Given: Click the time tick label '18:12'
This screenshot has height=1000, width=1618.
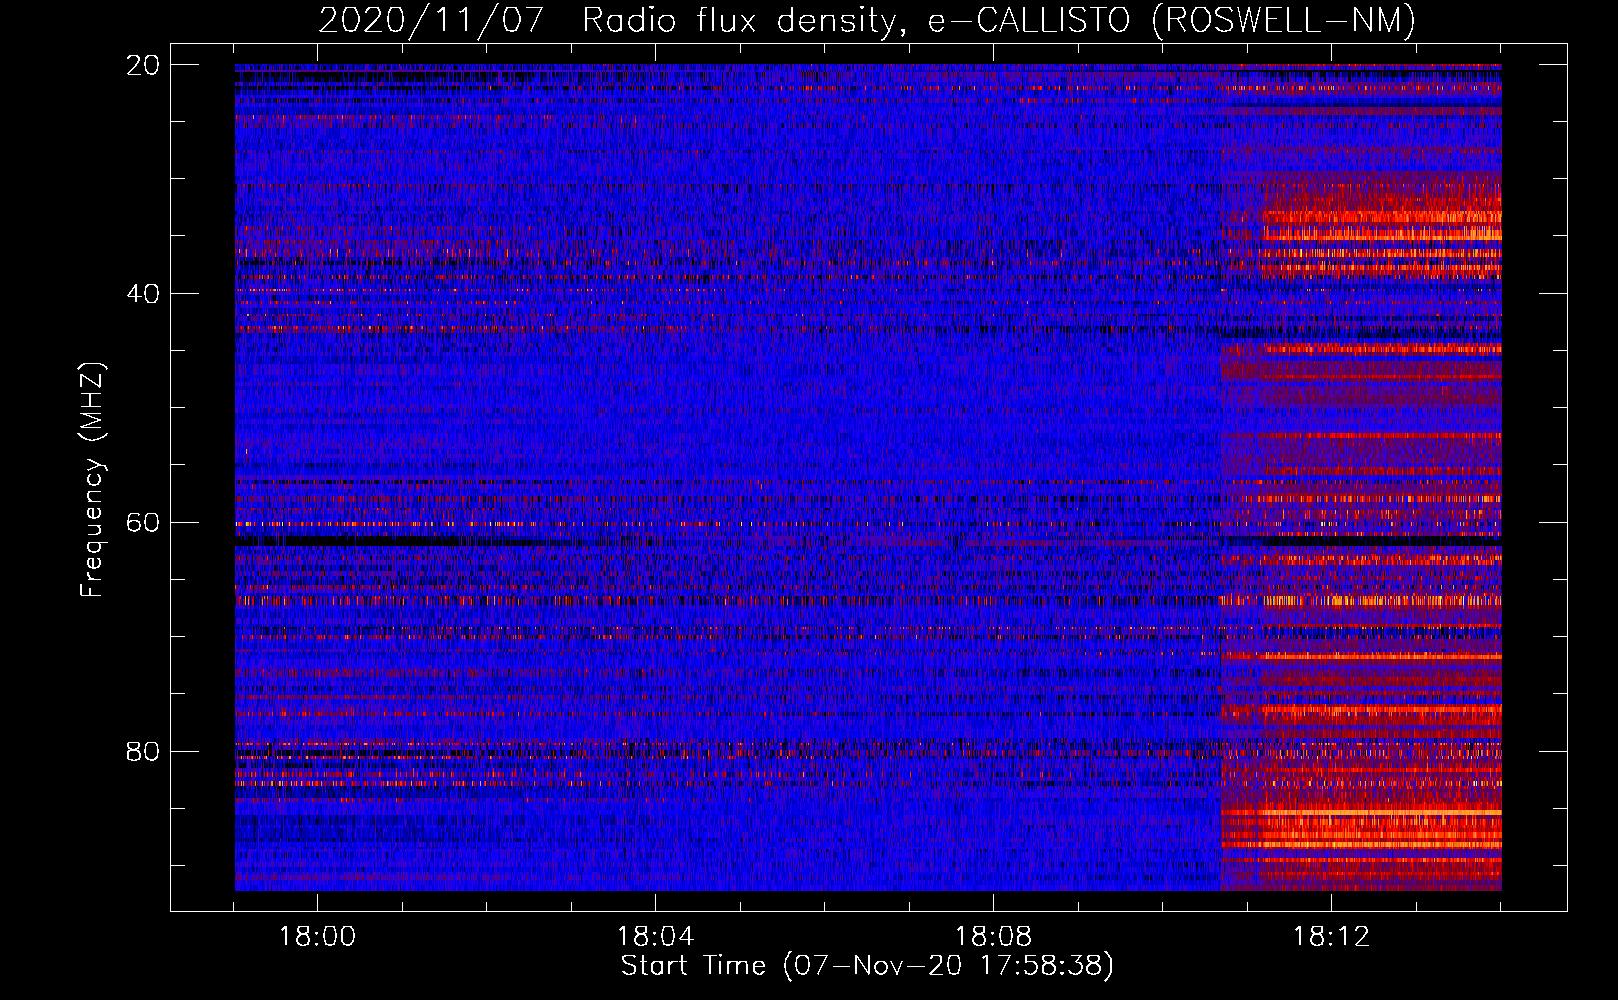Looking at the screenshot, I should click(1330, 937).
